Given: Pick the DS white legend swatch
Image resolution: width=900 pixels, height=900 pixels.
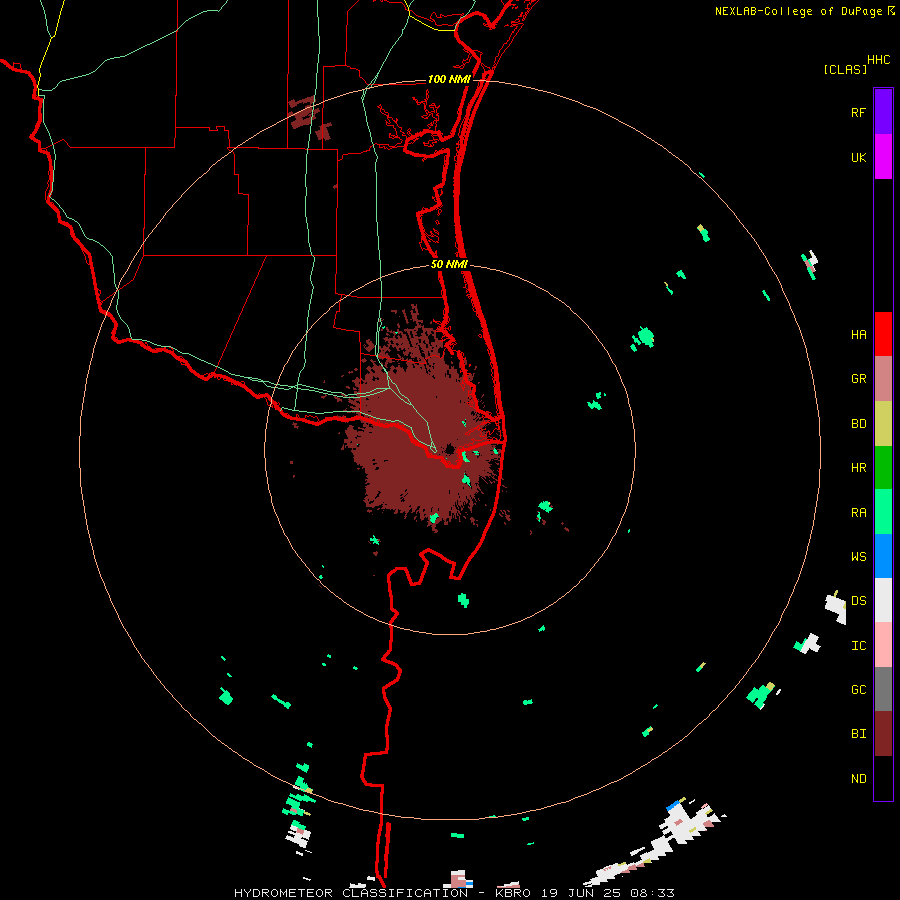Looking at the screenshot, I should pyautogui.click(x=883, y=600).
